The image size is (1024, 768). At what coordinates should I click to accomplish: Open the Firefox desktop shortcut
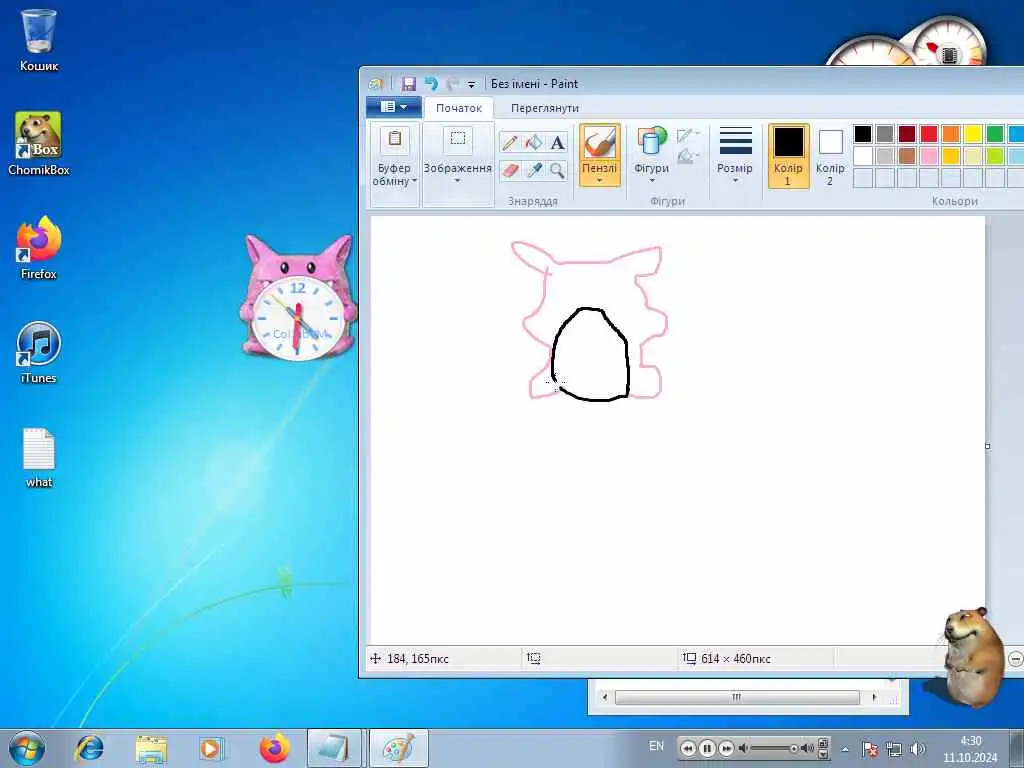click(39, 248)
